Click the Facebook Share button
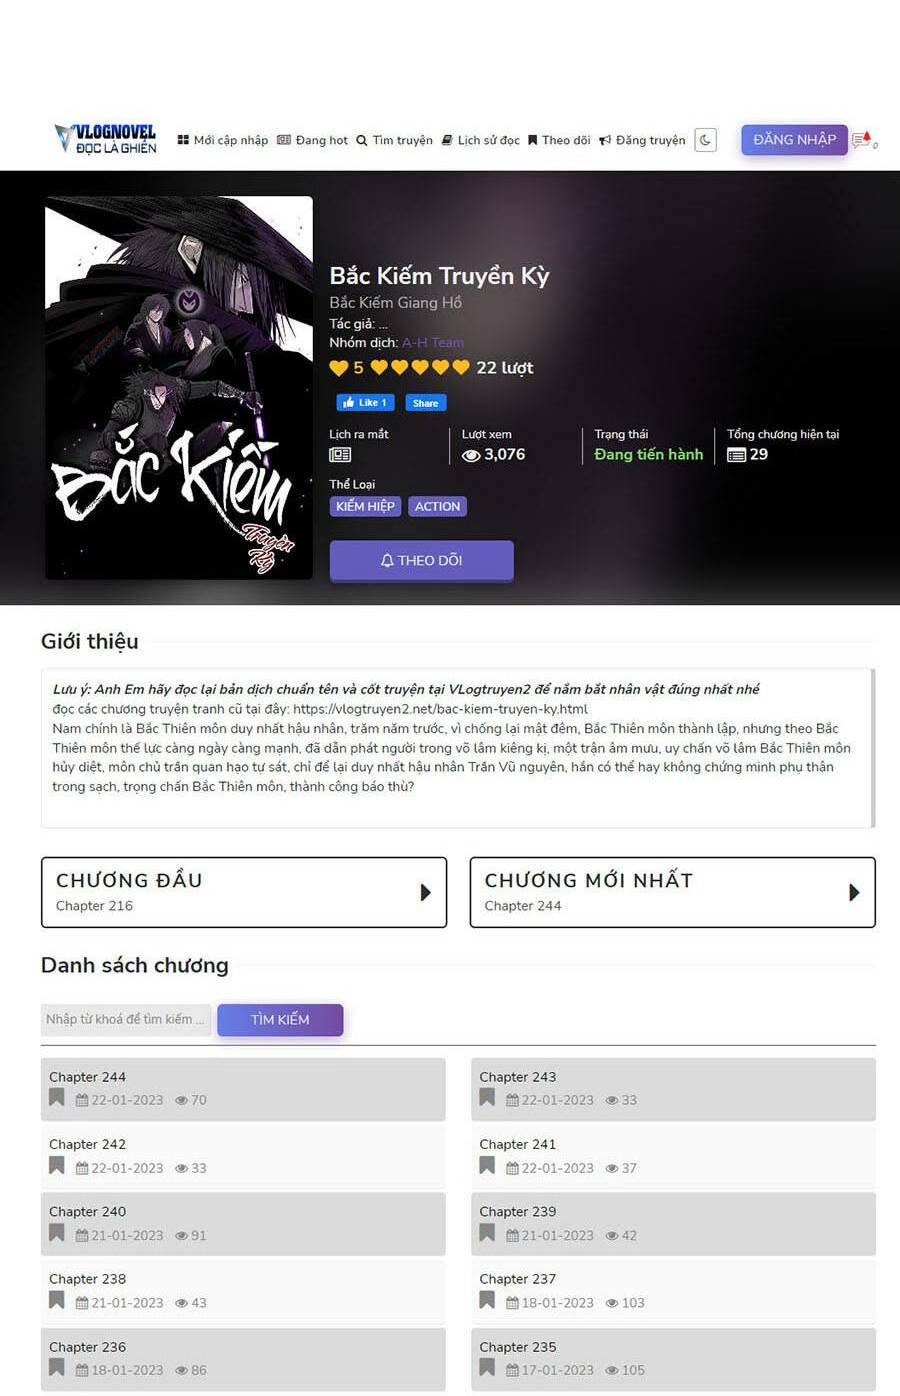This screenshot has height=1396, width=900. 426,403
